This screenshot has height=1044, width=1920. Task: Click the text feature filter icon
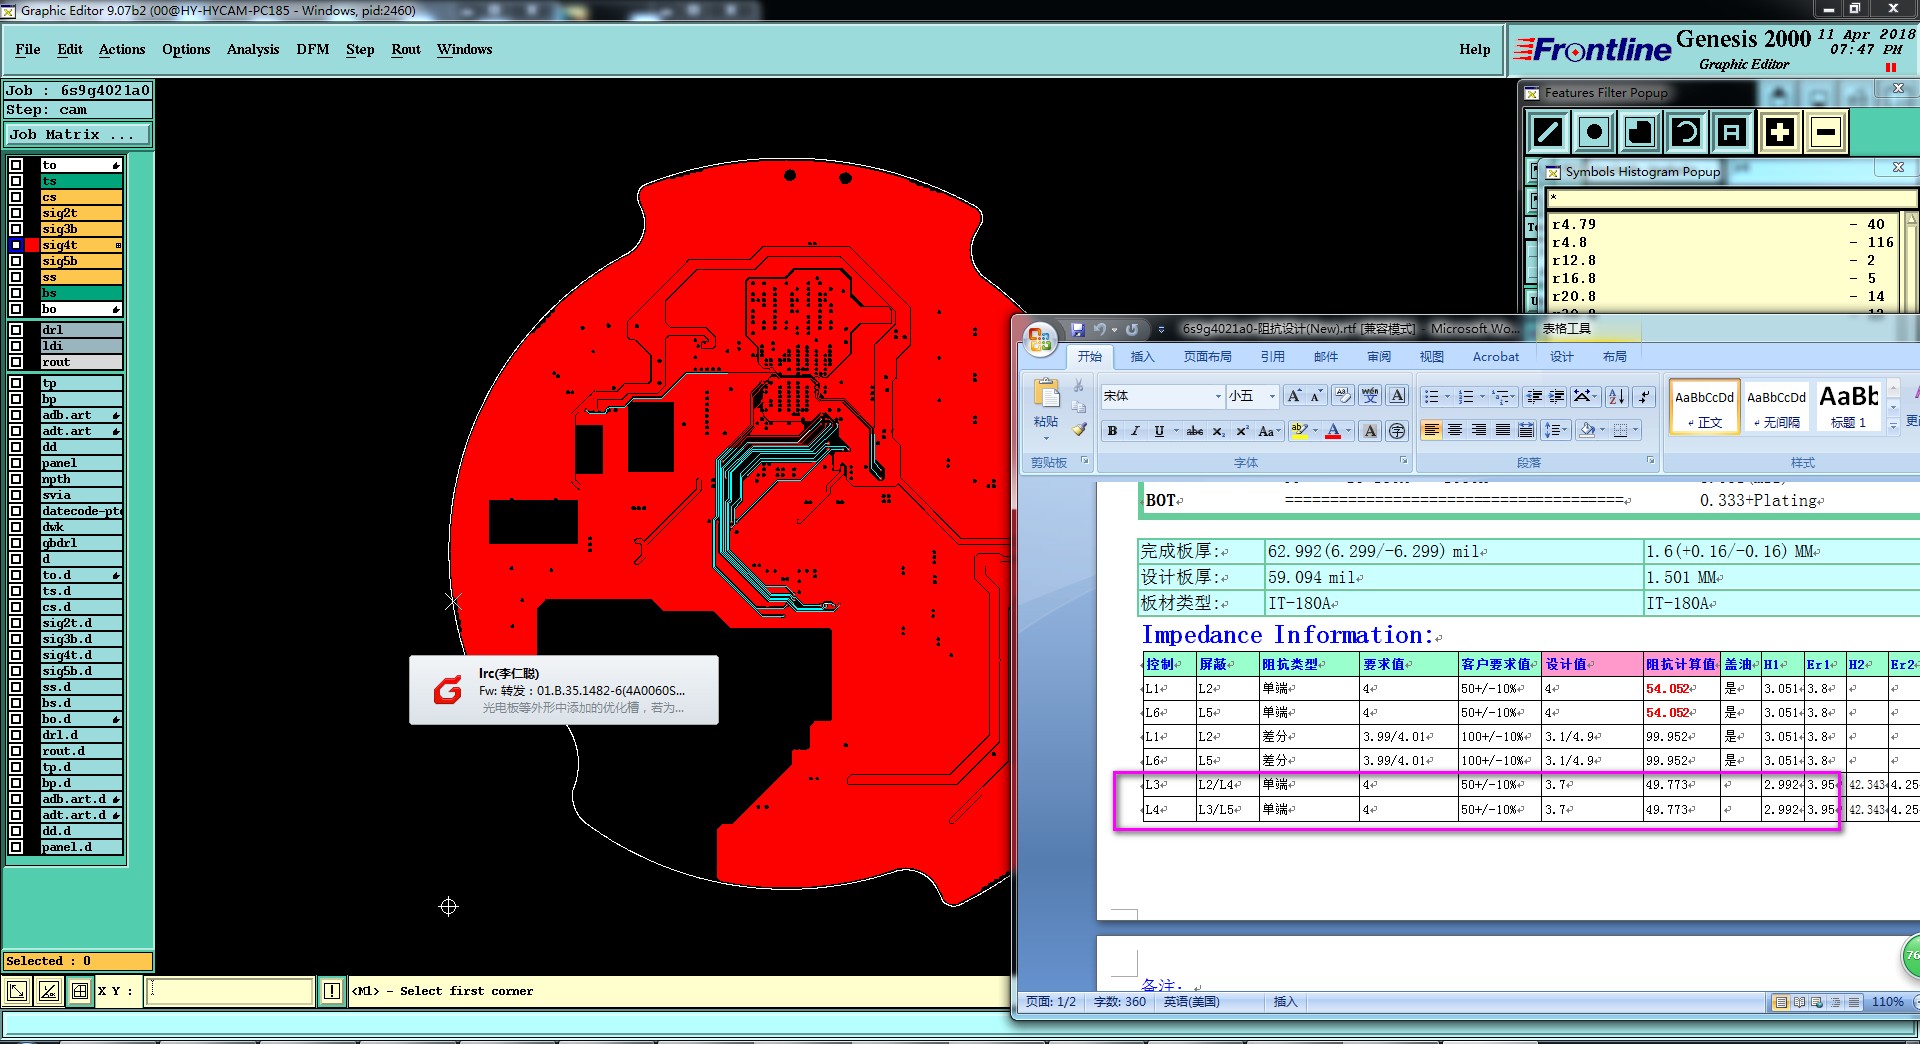tap(1732, 132)
